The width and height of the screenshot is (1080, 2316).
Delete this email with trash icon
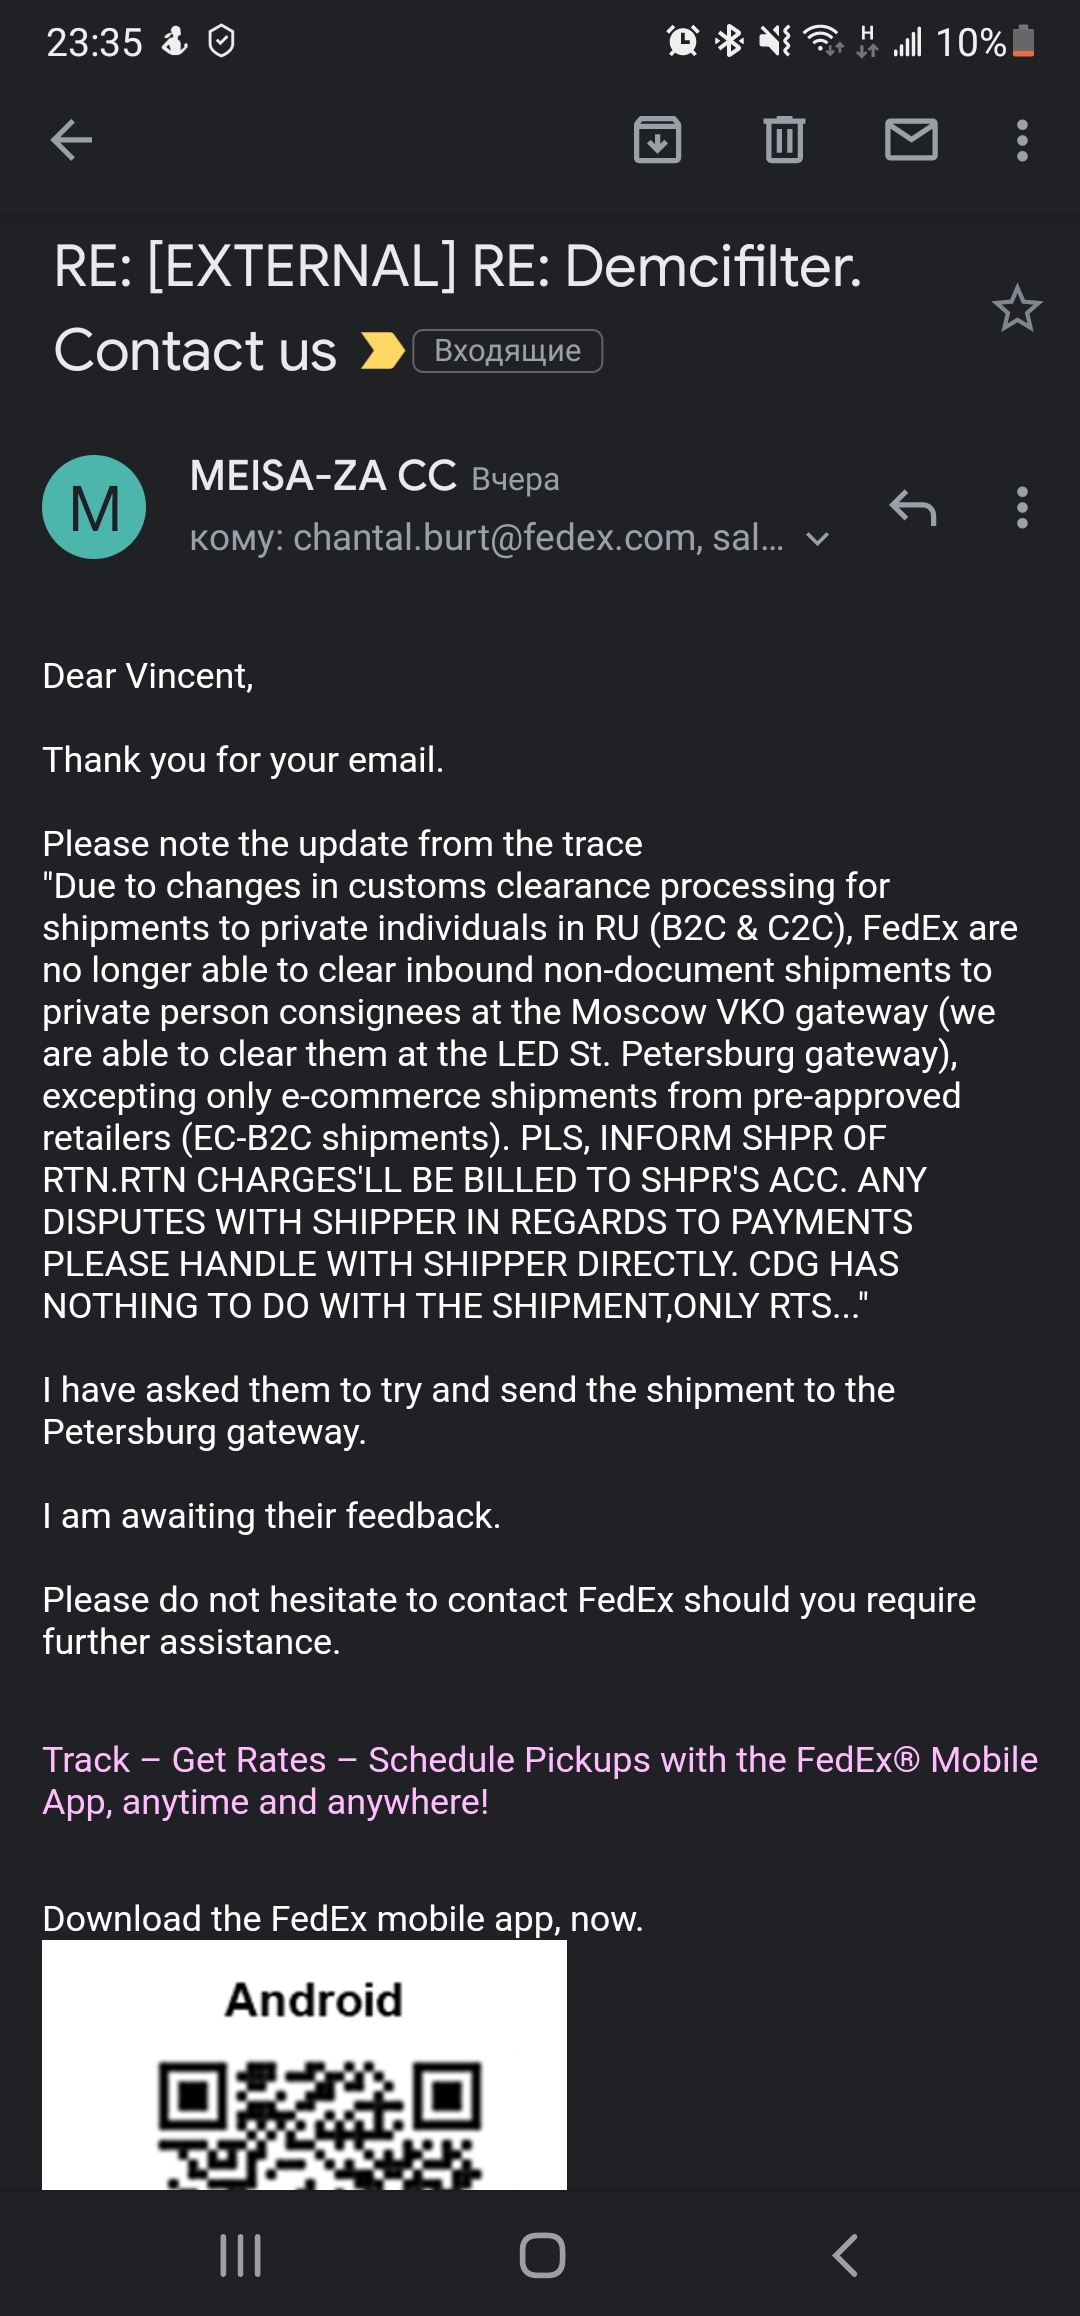tap(784, 140)
